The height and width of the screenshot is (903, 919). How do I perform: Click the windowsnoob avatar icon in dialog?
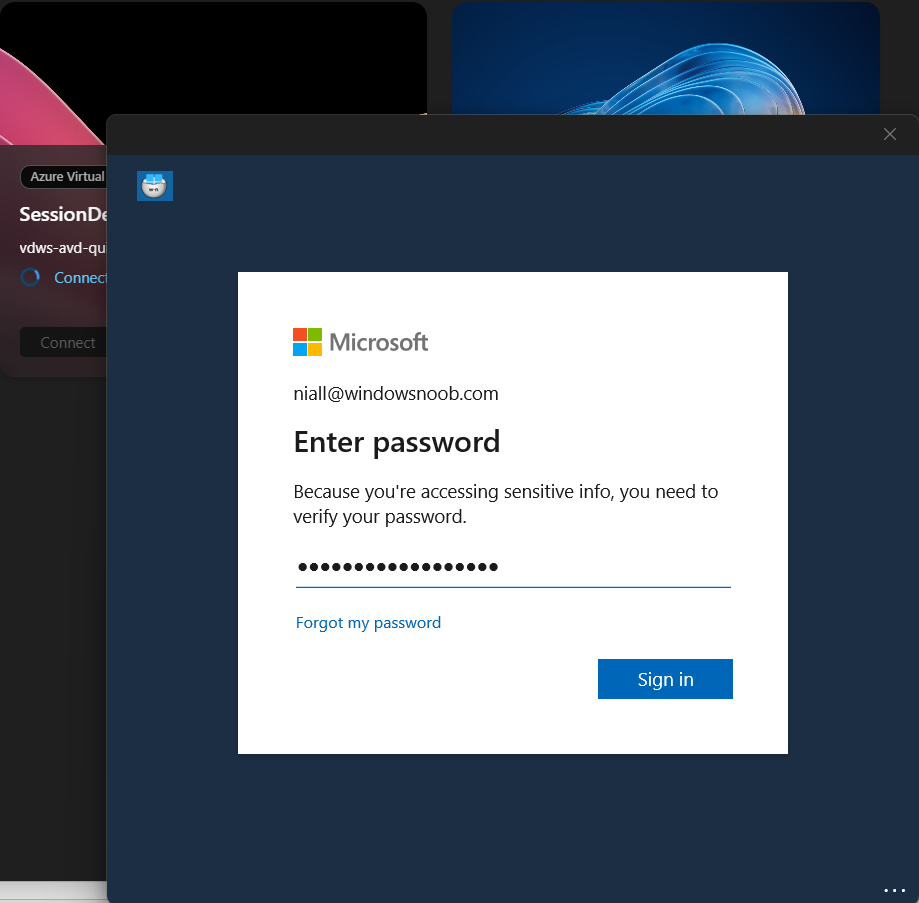pos(155,186)
